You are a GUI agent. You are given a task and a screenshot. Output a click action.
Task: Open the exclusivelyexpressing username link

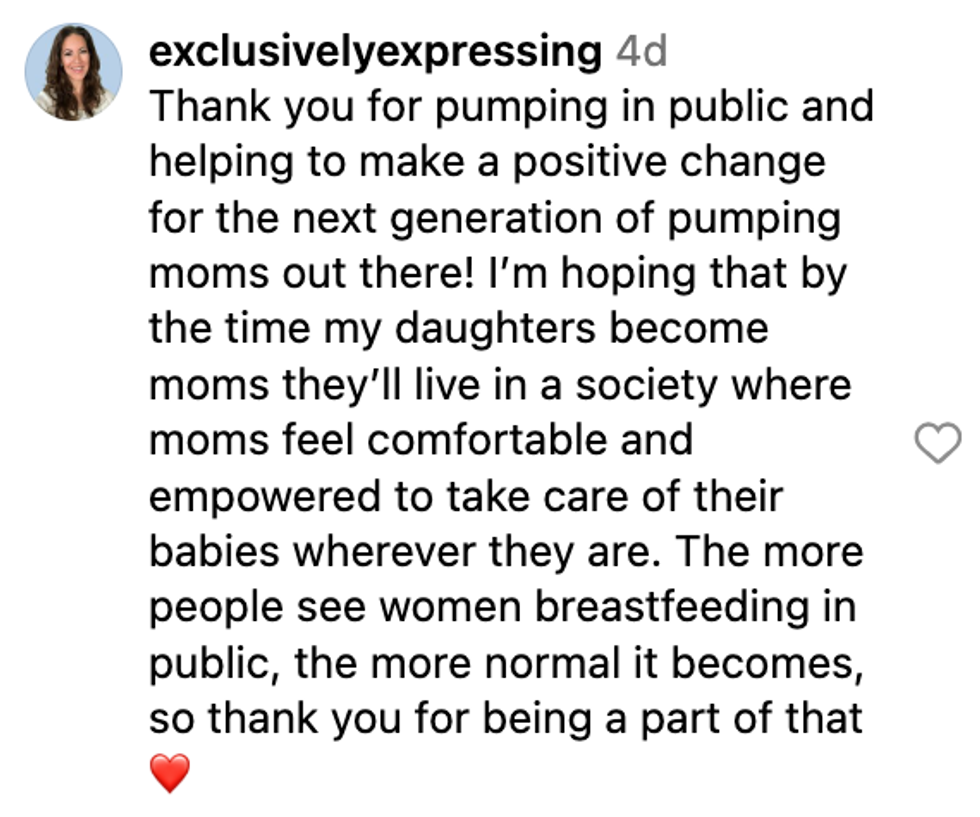[375, 53]
